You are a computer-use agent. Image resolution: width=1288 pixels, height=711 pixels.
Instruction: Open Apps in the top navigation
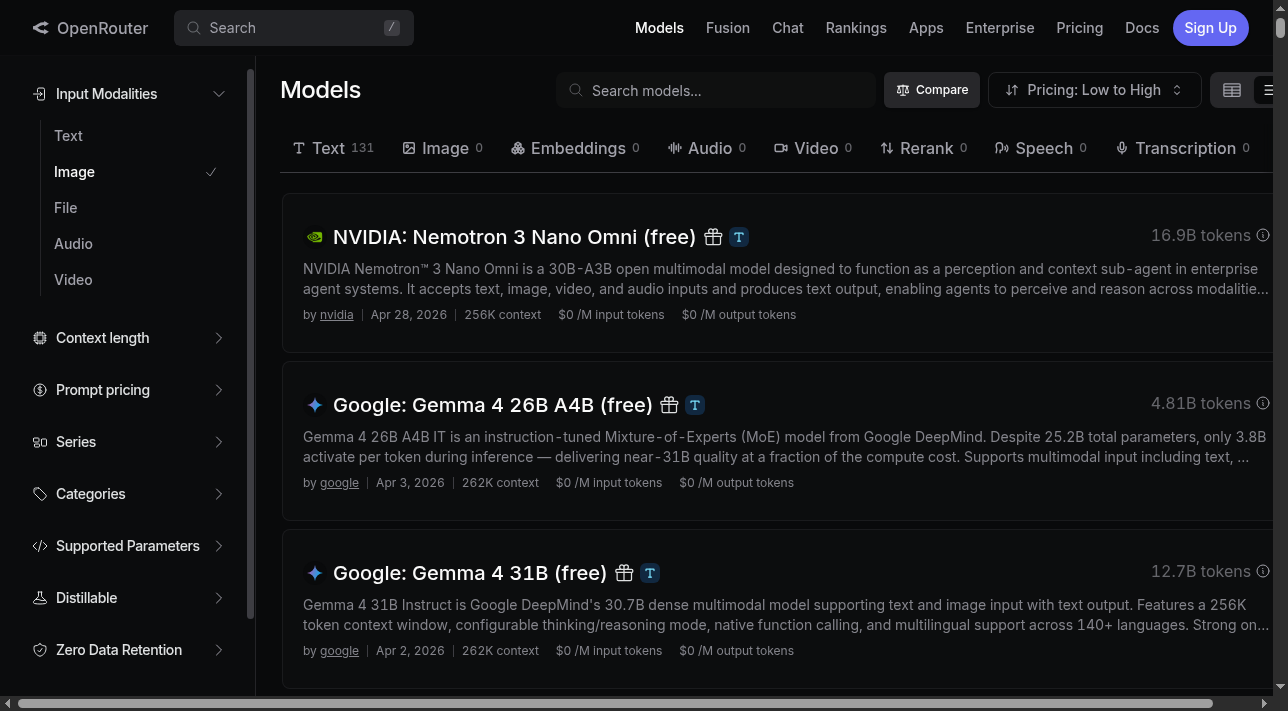pyautogui.click(x=926, y=28)
